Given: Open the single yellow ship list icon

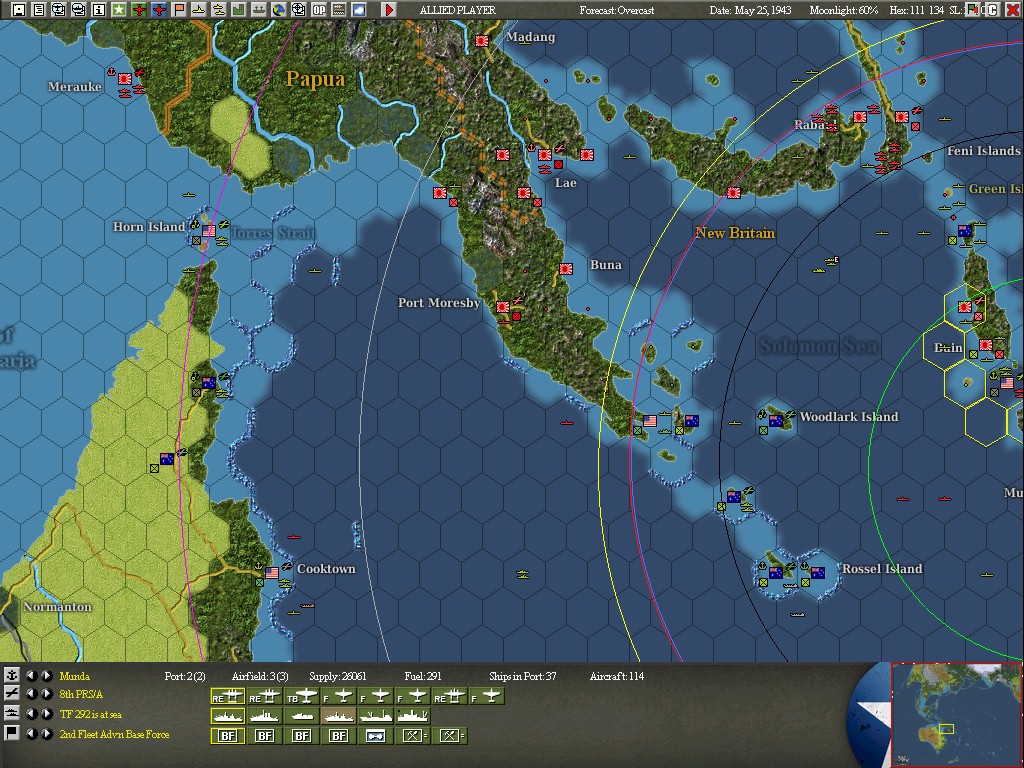Looking at the screenshot, I should 199,10.
